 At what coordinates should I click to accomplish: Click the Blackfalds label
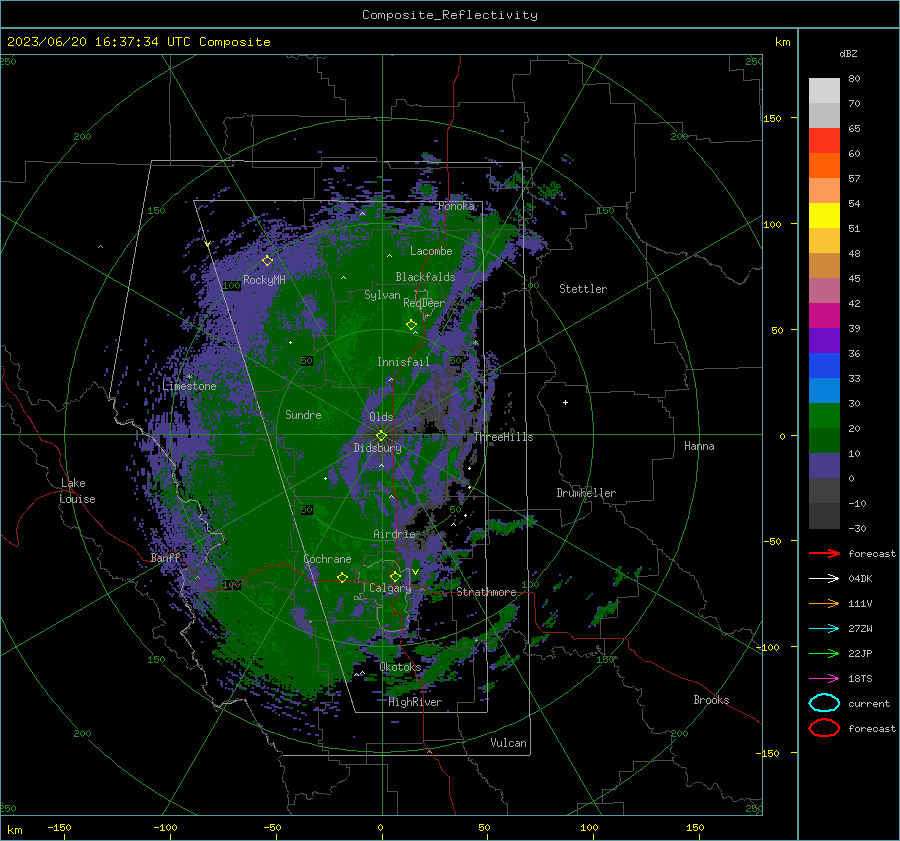425,277
